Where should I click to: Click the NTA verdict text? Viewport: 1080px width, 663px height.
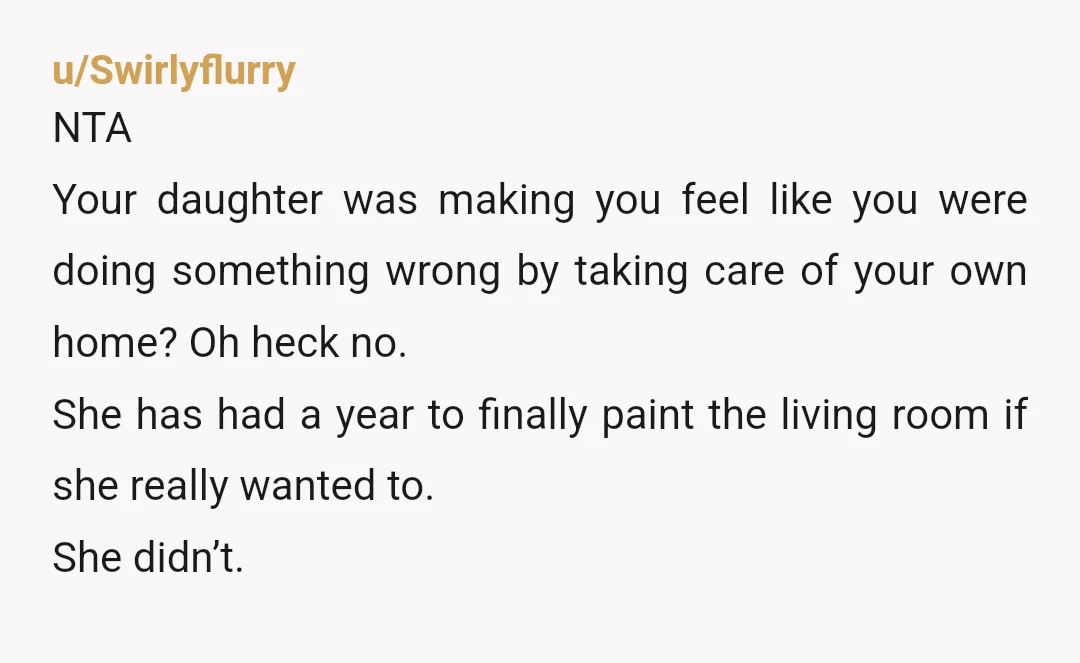tap(92, 128)
